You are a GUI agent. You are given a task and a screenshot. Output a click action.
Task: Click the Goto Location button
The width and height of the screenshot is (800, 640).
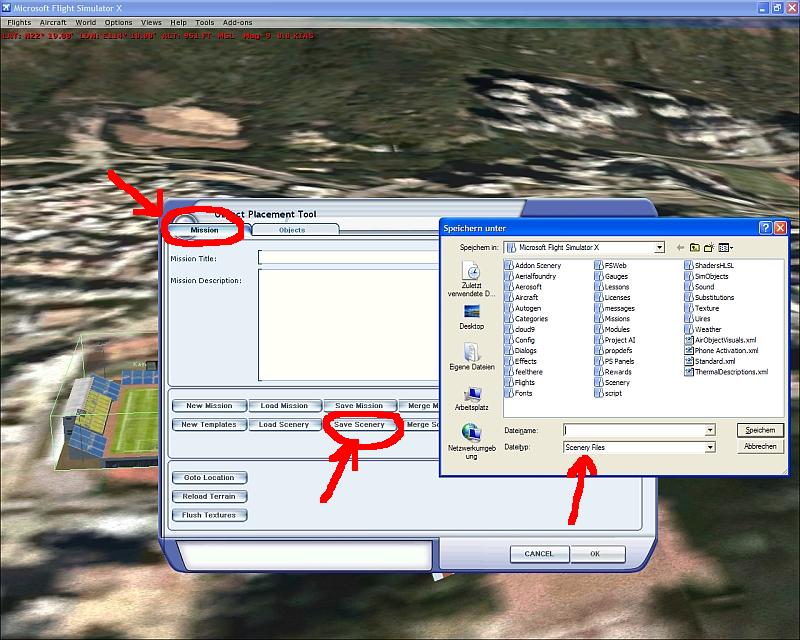[209, 478]
